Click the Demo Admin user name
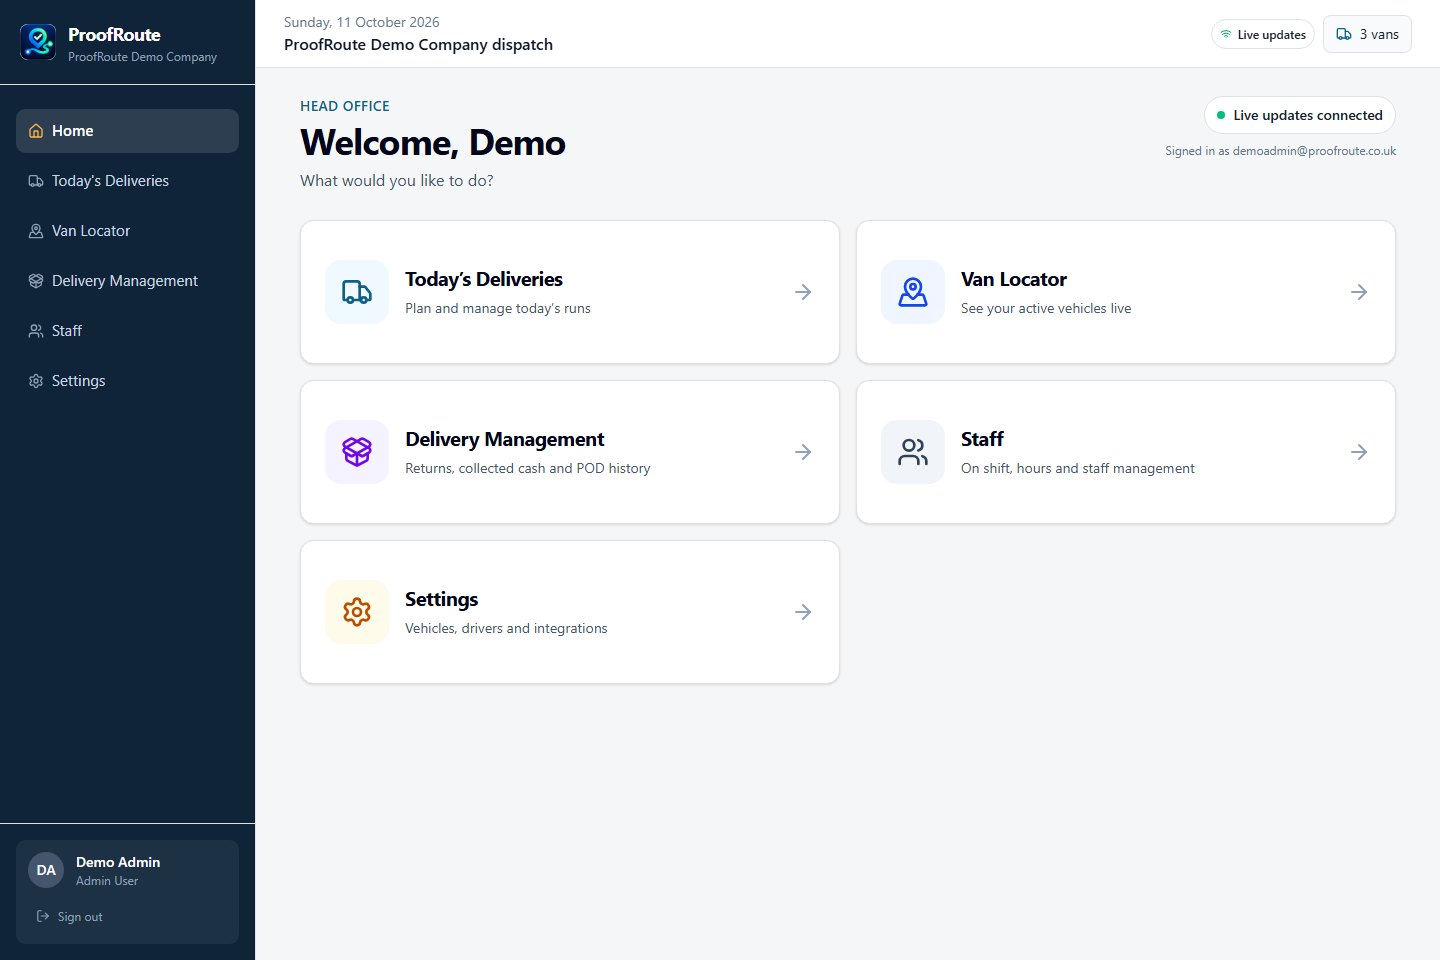 118,862
